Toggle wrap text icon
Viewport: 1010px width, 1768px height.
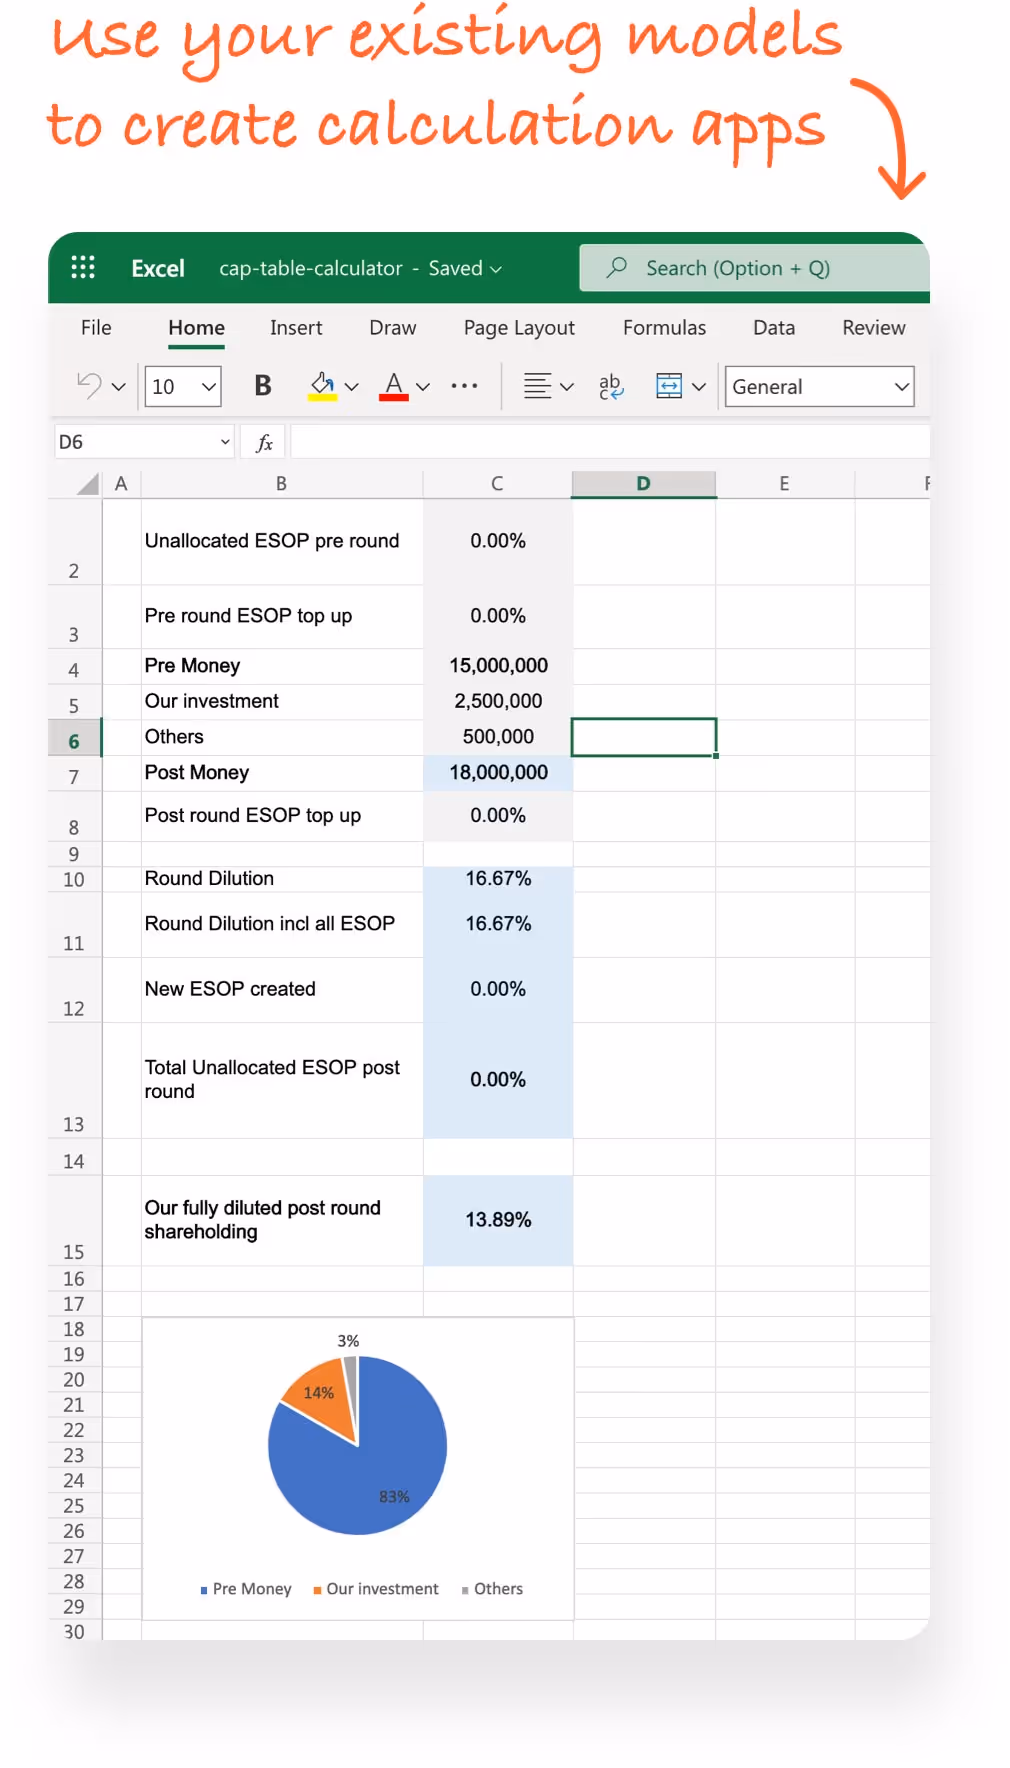click(x=610, y=386)
